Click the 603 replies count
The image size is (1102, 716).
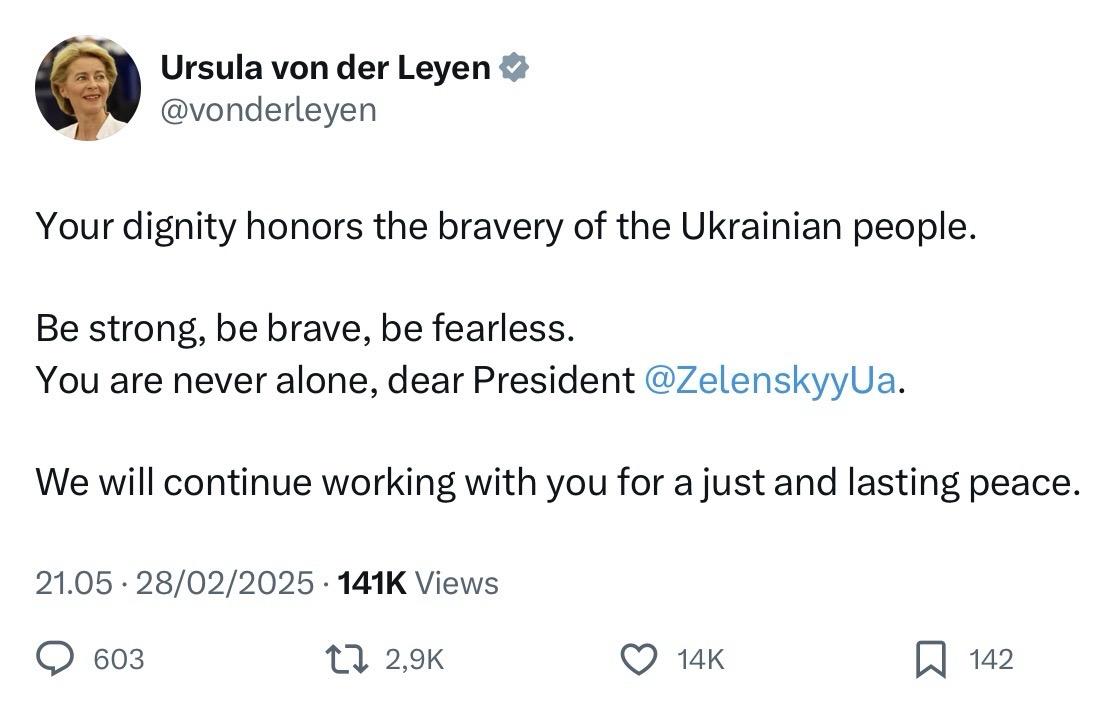(x=119, y=660)
